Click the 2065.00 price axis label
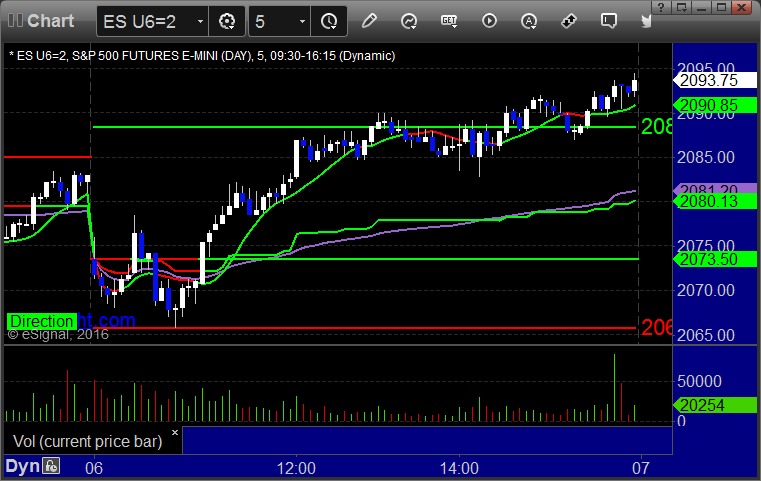The width and height of the screenshot is (761, 481). 706,335
